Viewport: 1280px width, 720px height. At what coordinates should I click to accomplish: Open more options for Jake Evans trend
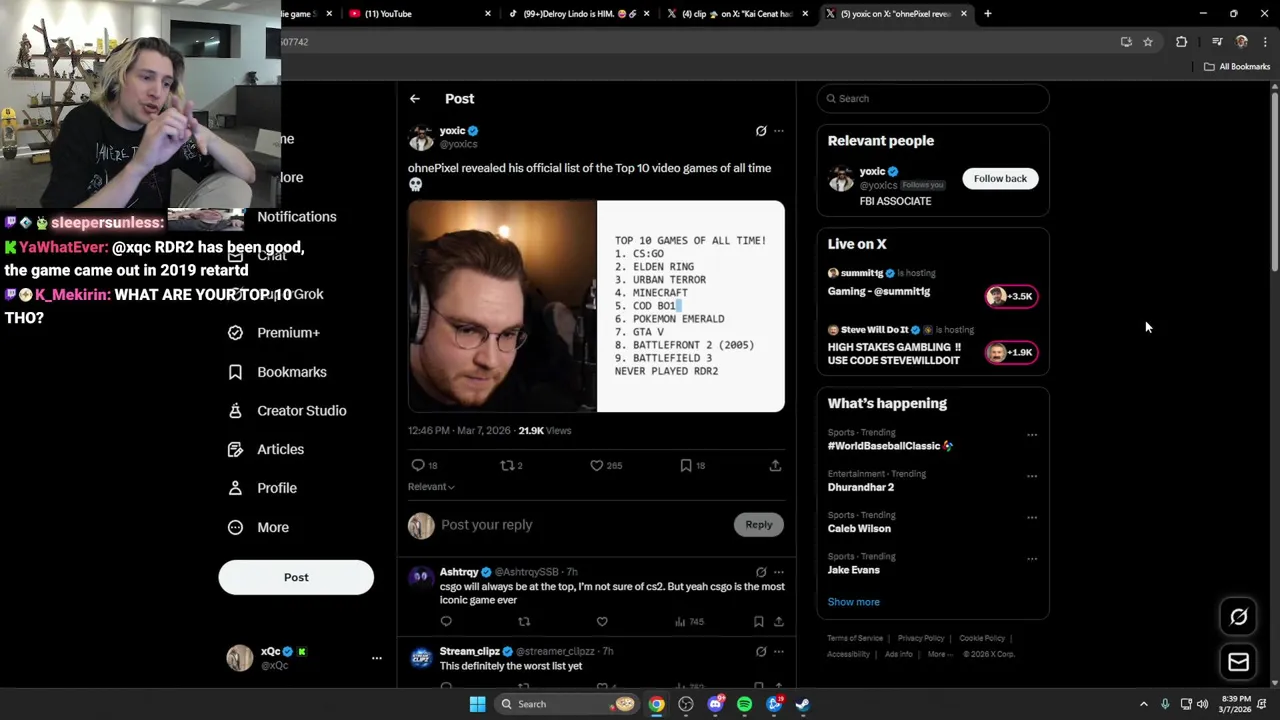1032,558
